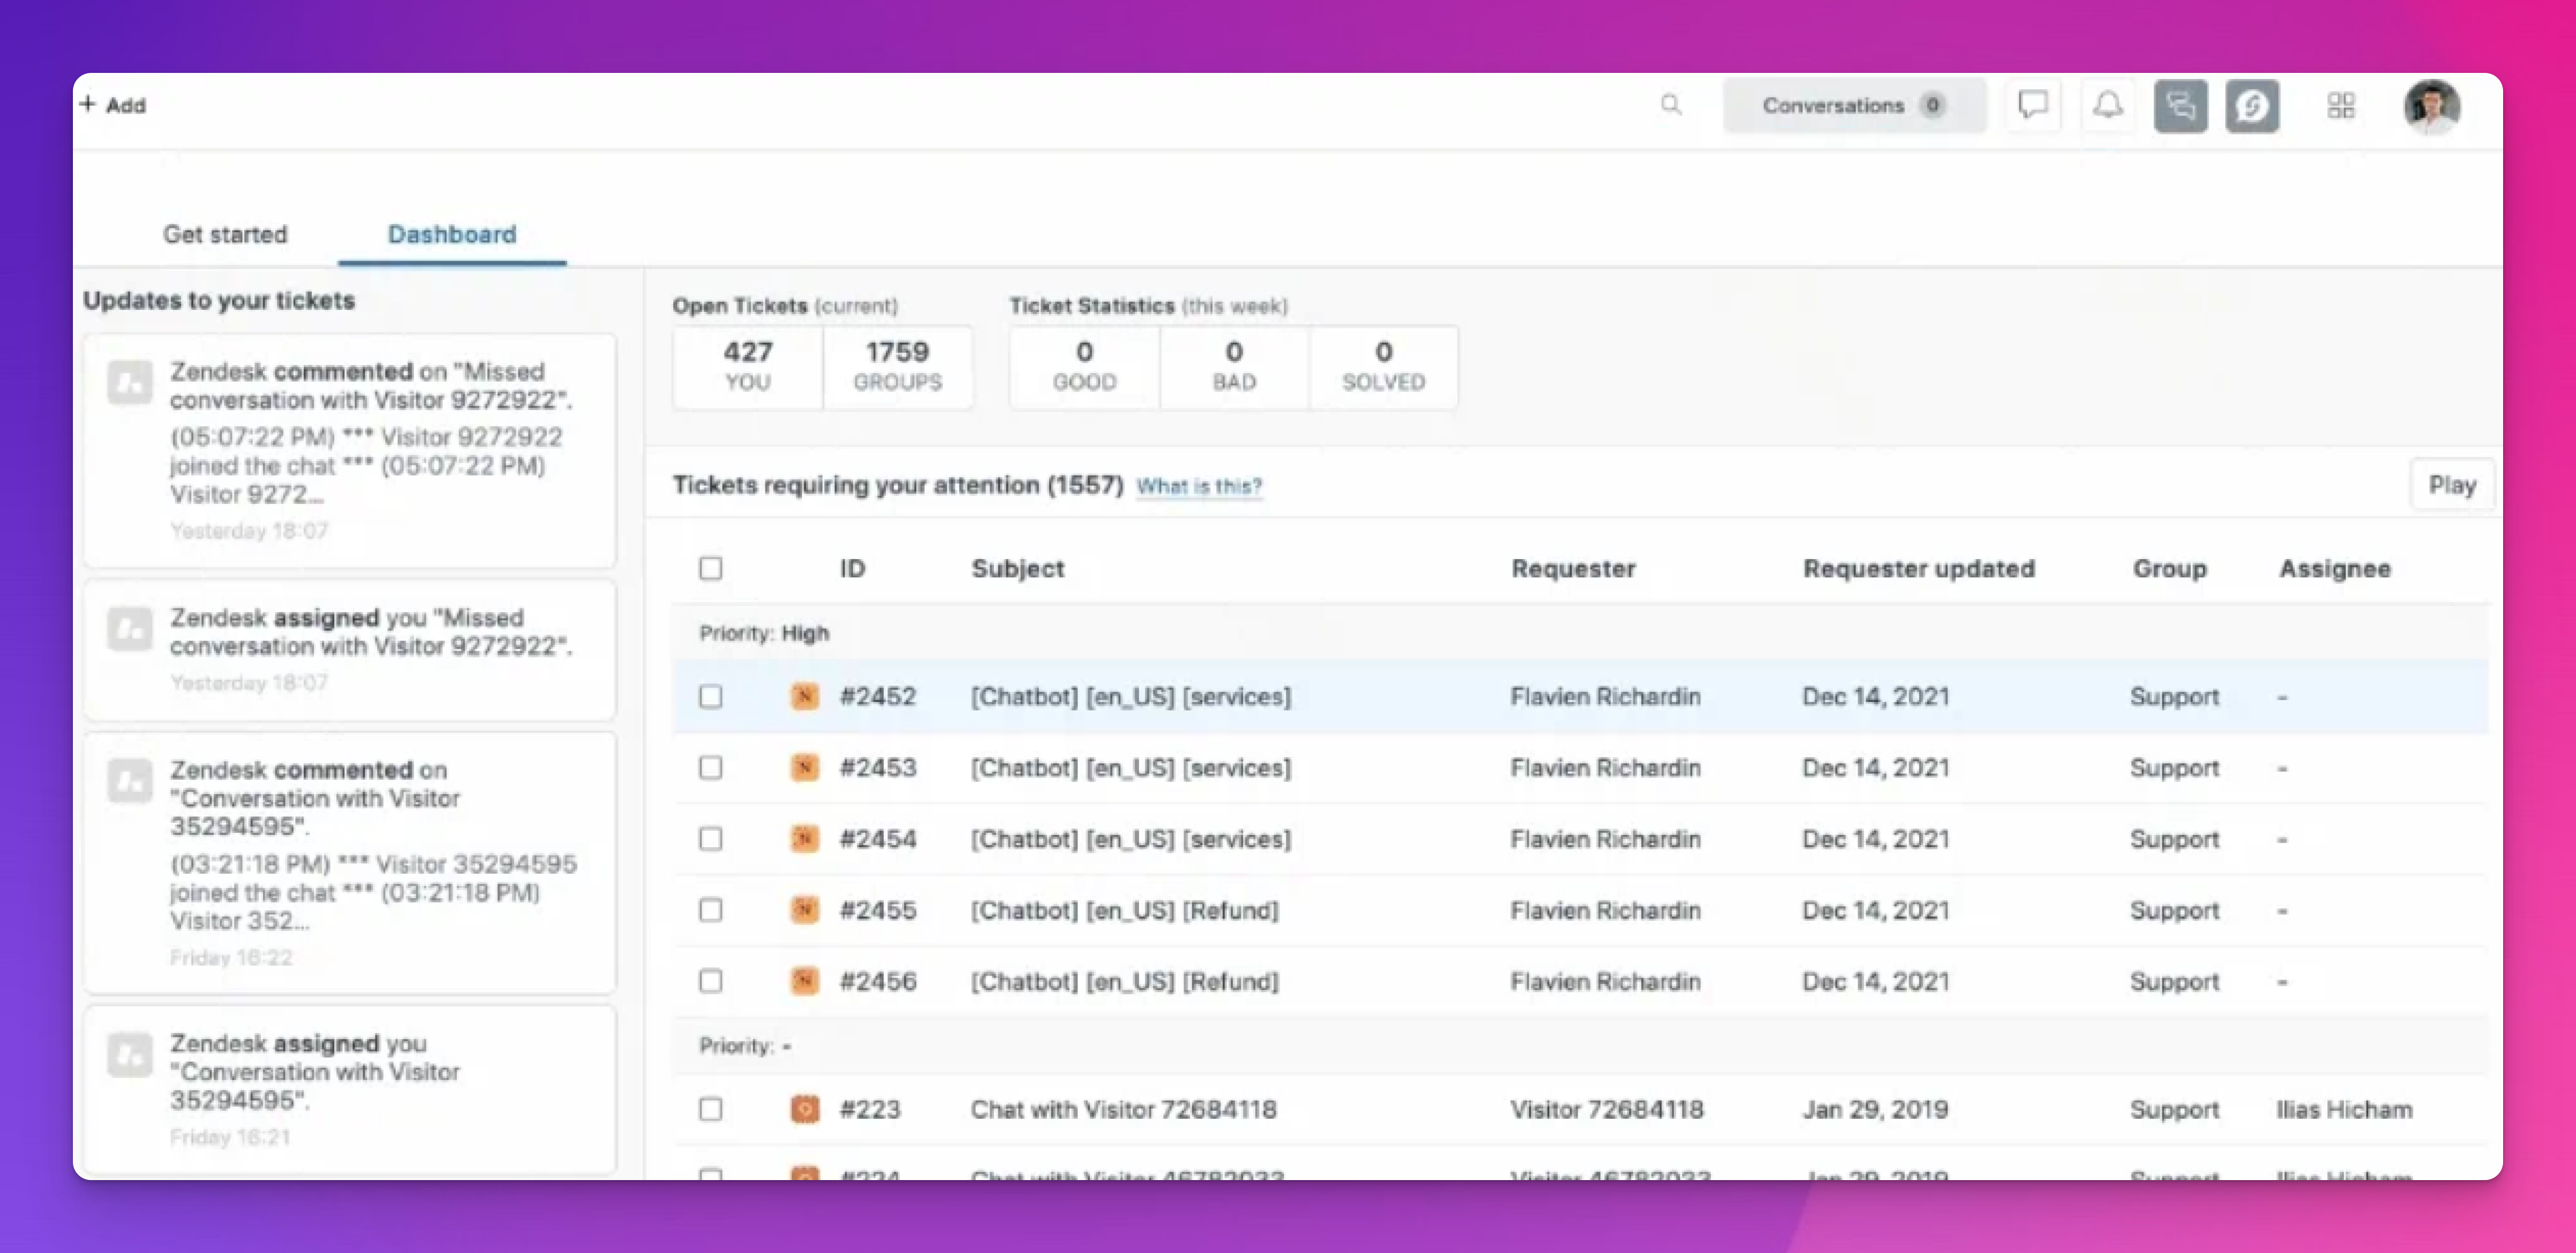Tick the select-all tickets checkbox
This screenshot has width=2576, height=1253.
click(711, 568)
